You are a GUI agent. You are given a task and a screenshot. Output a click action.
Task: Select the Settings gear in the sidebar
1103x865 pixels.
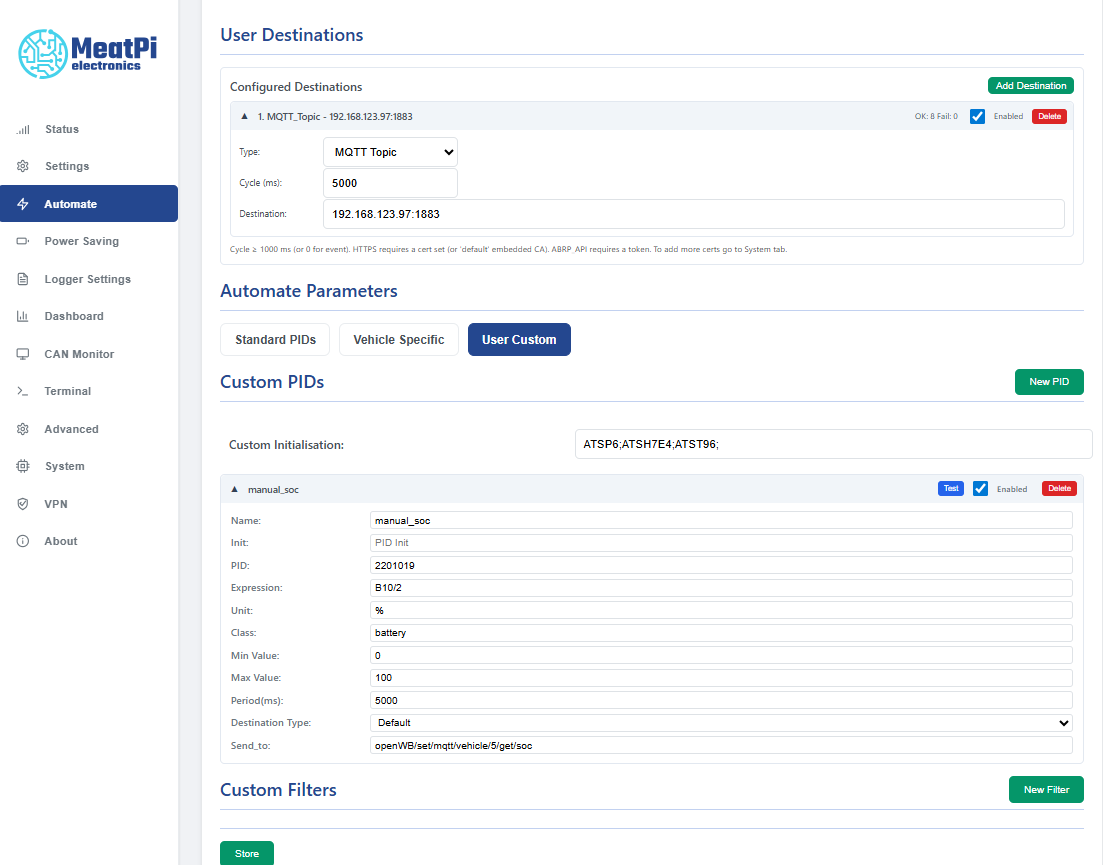click(65, 166)
